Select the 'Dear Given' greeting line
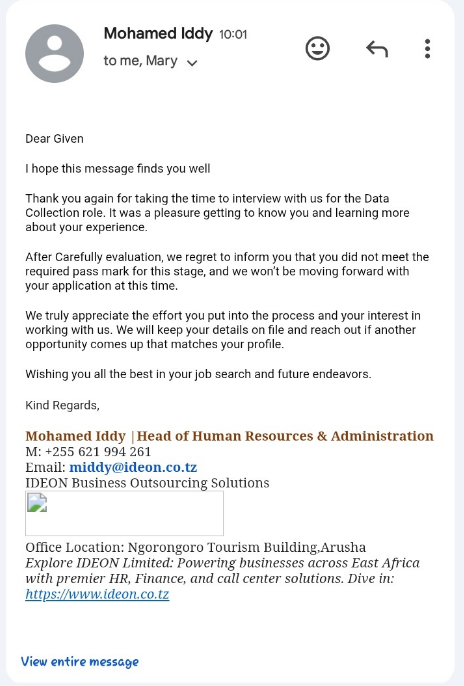The height and width of the screenshot is (686, 464). [x=54, y=139]
